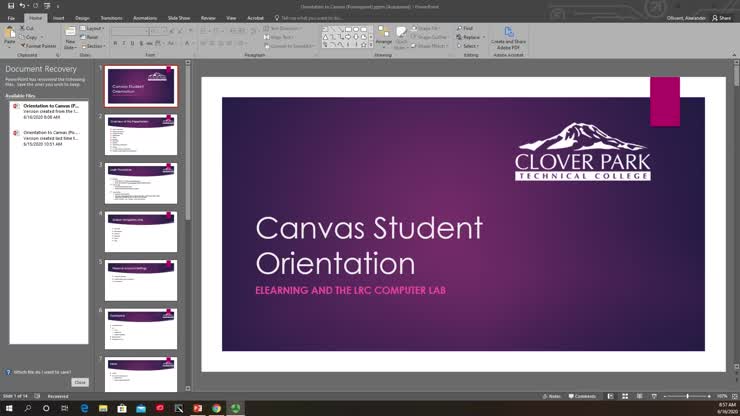
Task: Toggle Bold formatting
Action: [115, 43]
